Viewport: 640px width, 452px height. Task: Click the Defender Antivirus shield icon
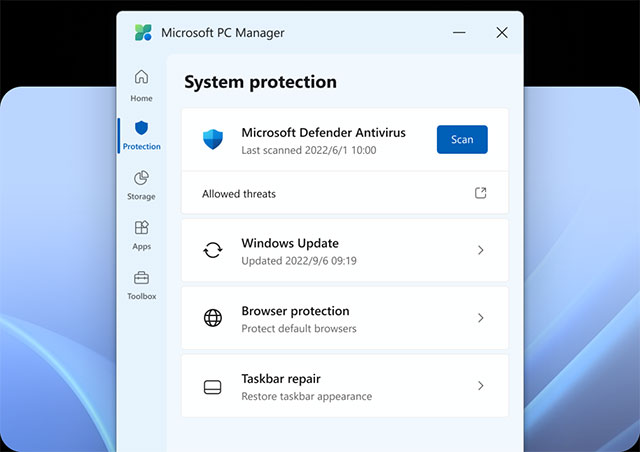(x=213, y=139)
